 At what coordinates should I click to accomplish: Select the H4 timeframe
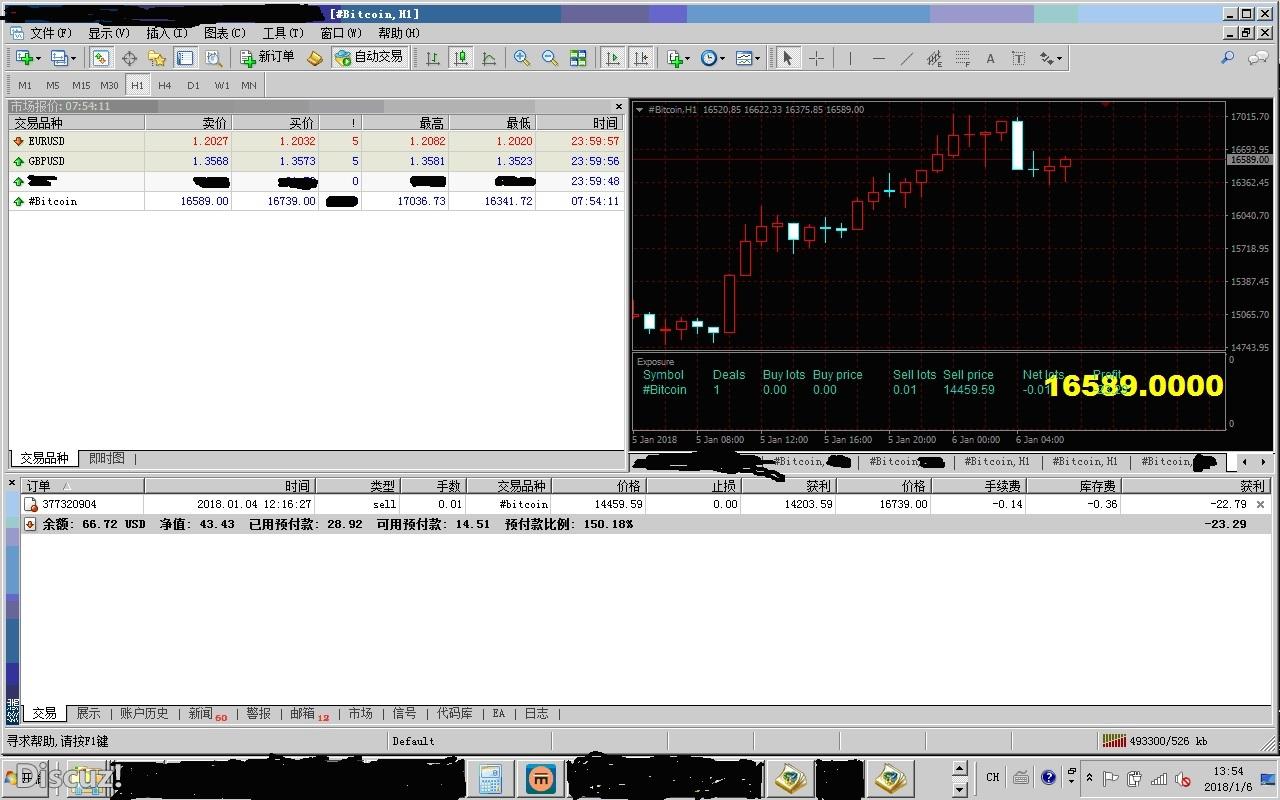[x=165, y=85]
